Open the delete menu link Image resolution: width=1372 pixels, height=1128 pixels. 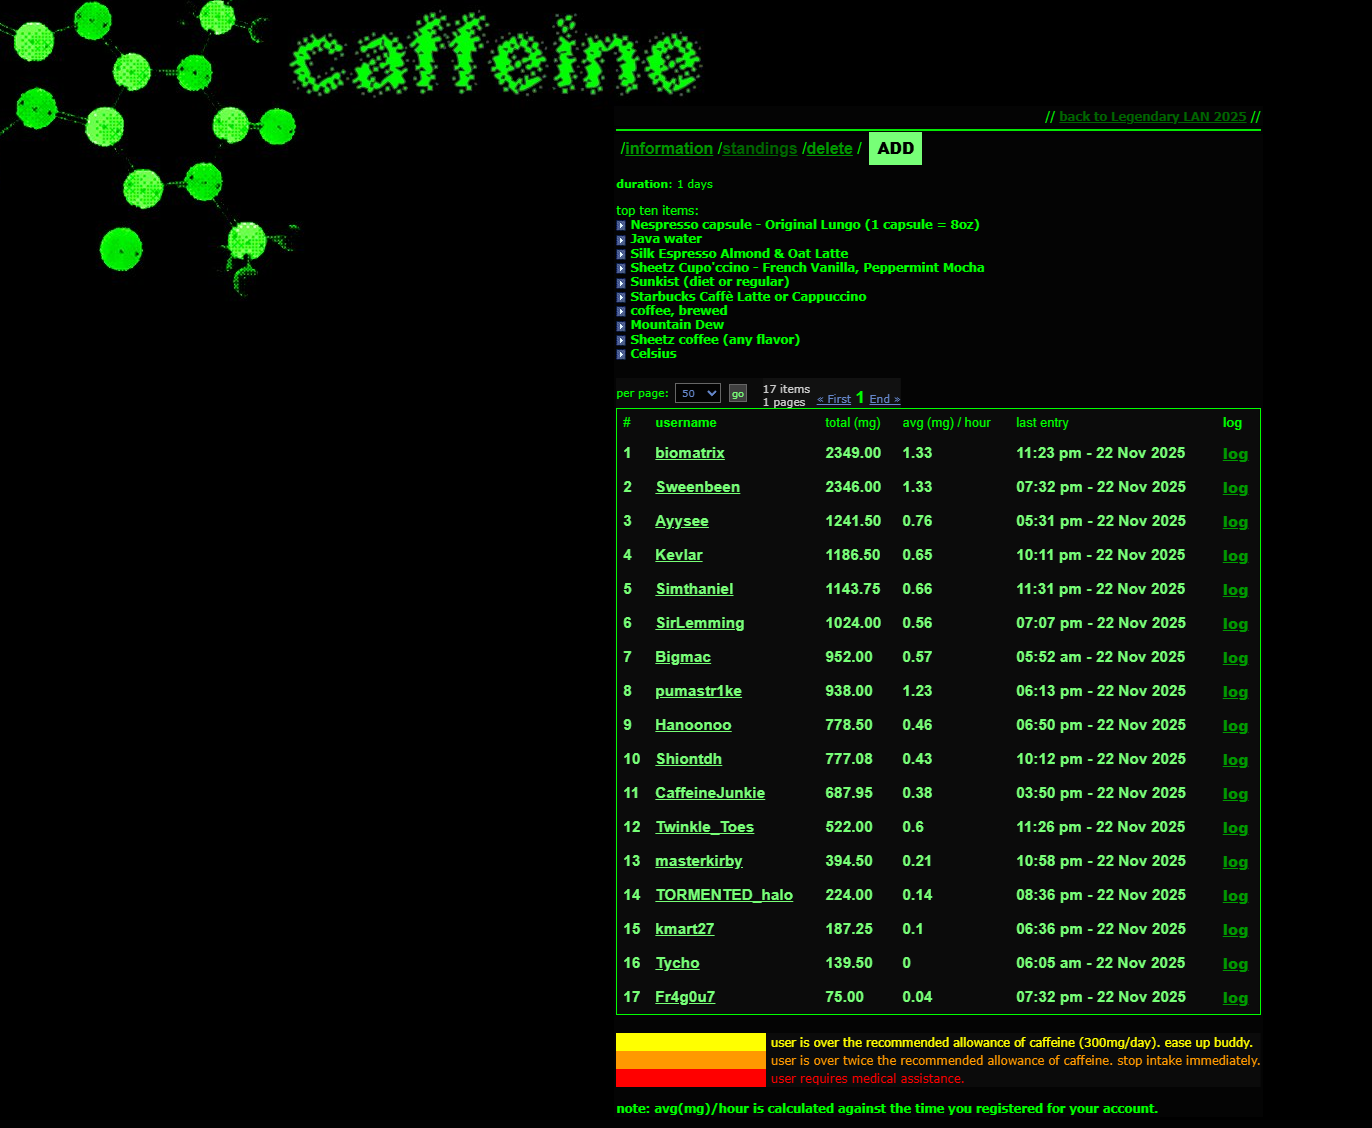coord(830,148)
